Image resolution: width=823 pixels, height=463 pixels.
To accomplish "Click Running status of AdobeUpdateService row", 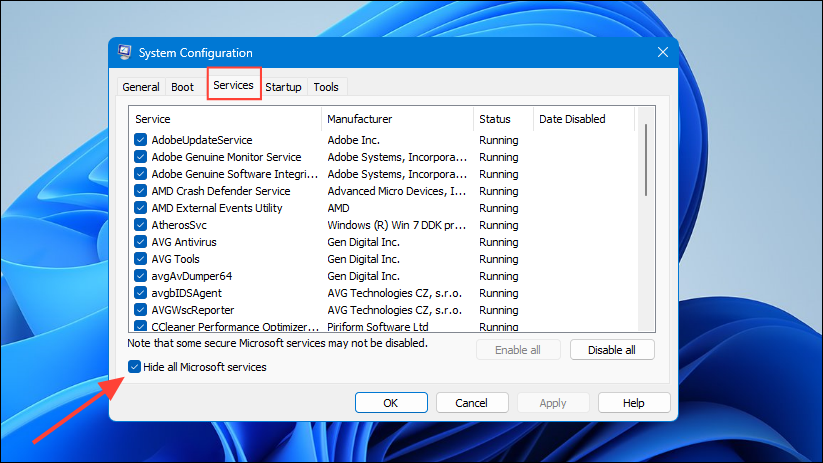I will (499, 140).
